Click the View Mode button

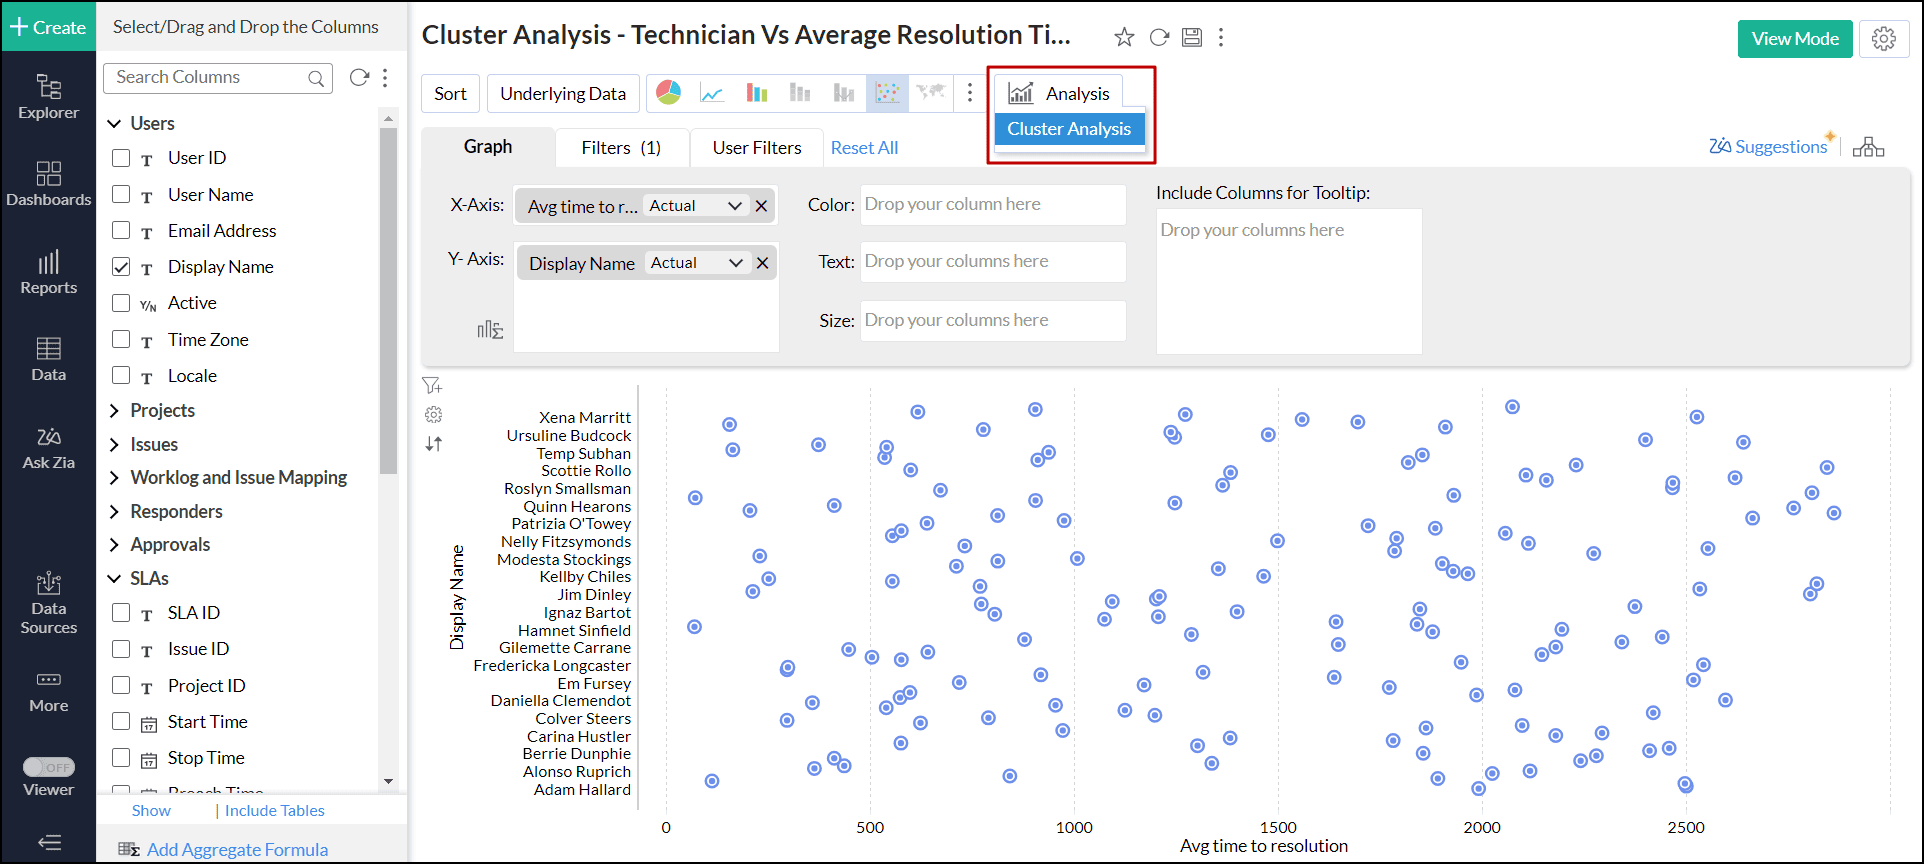1795,39
